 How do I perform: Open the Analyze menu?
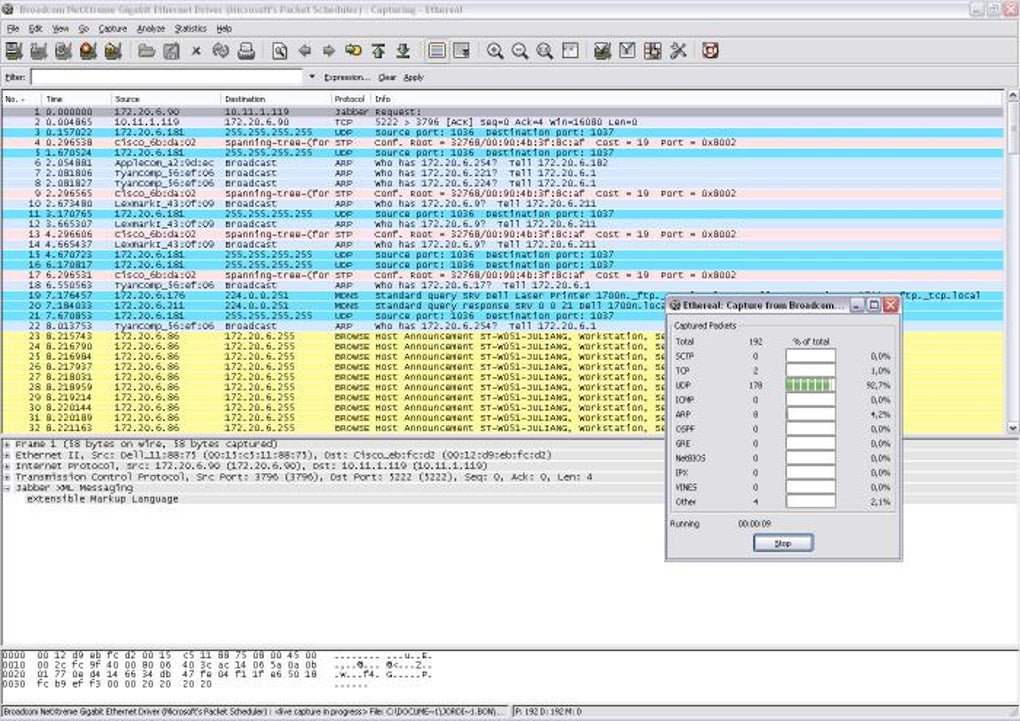pyautogui.click(x=151, y=29)
